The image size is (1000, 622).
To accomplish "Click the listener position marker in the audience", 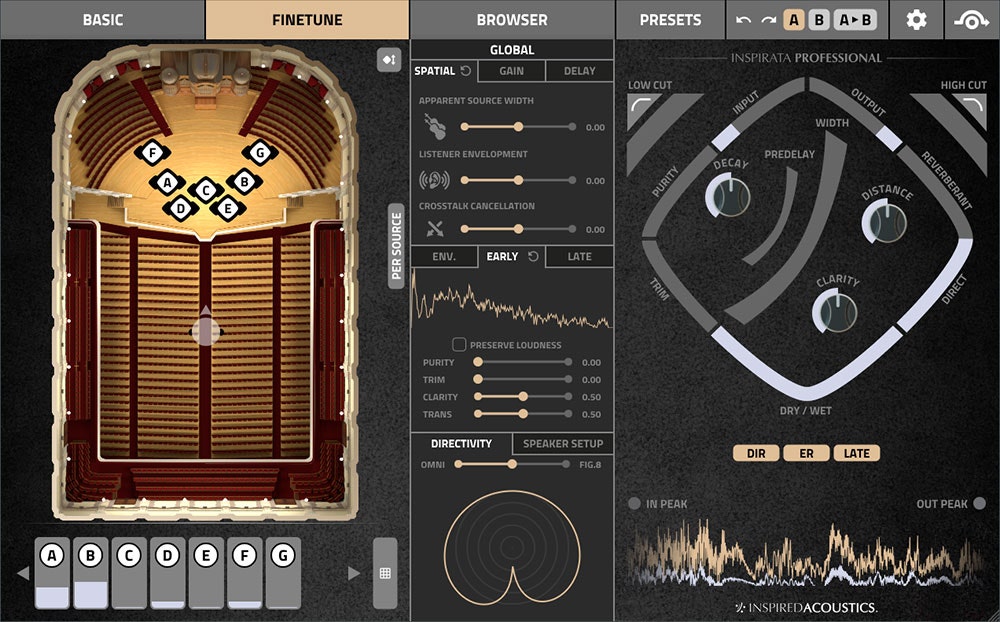I will point(206,331).
